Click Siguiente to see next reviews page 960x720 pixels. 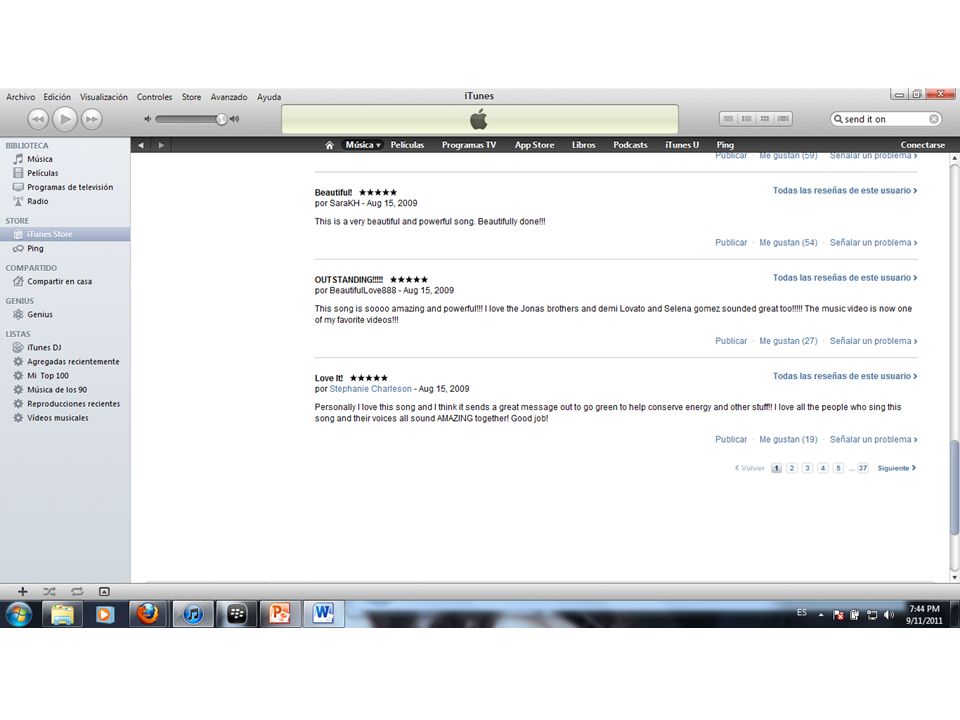click(896, 468)
